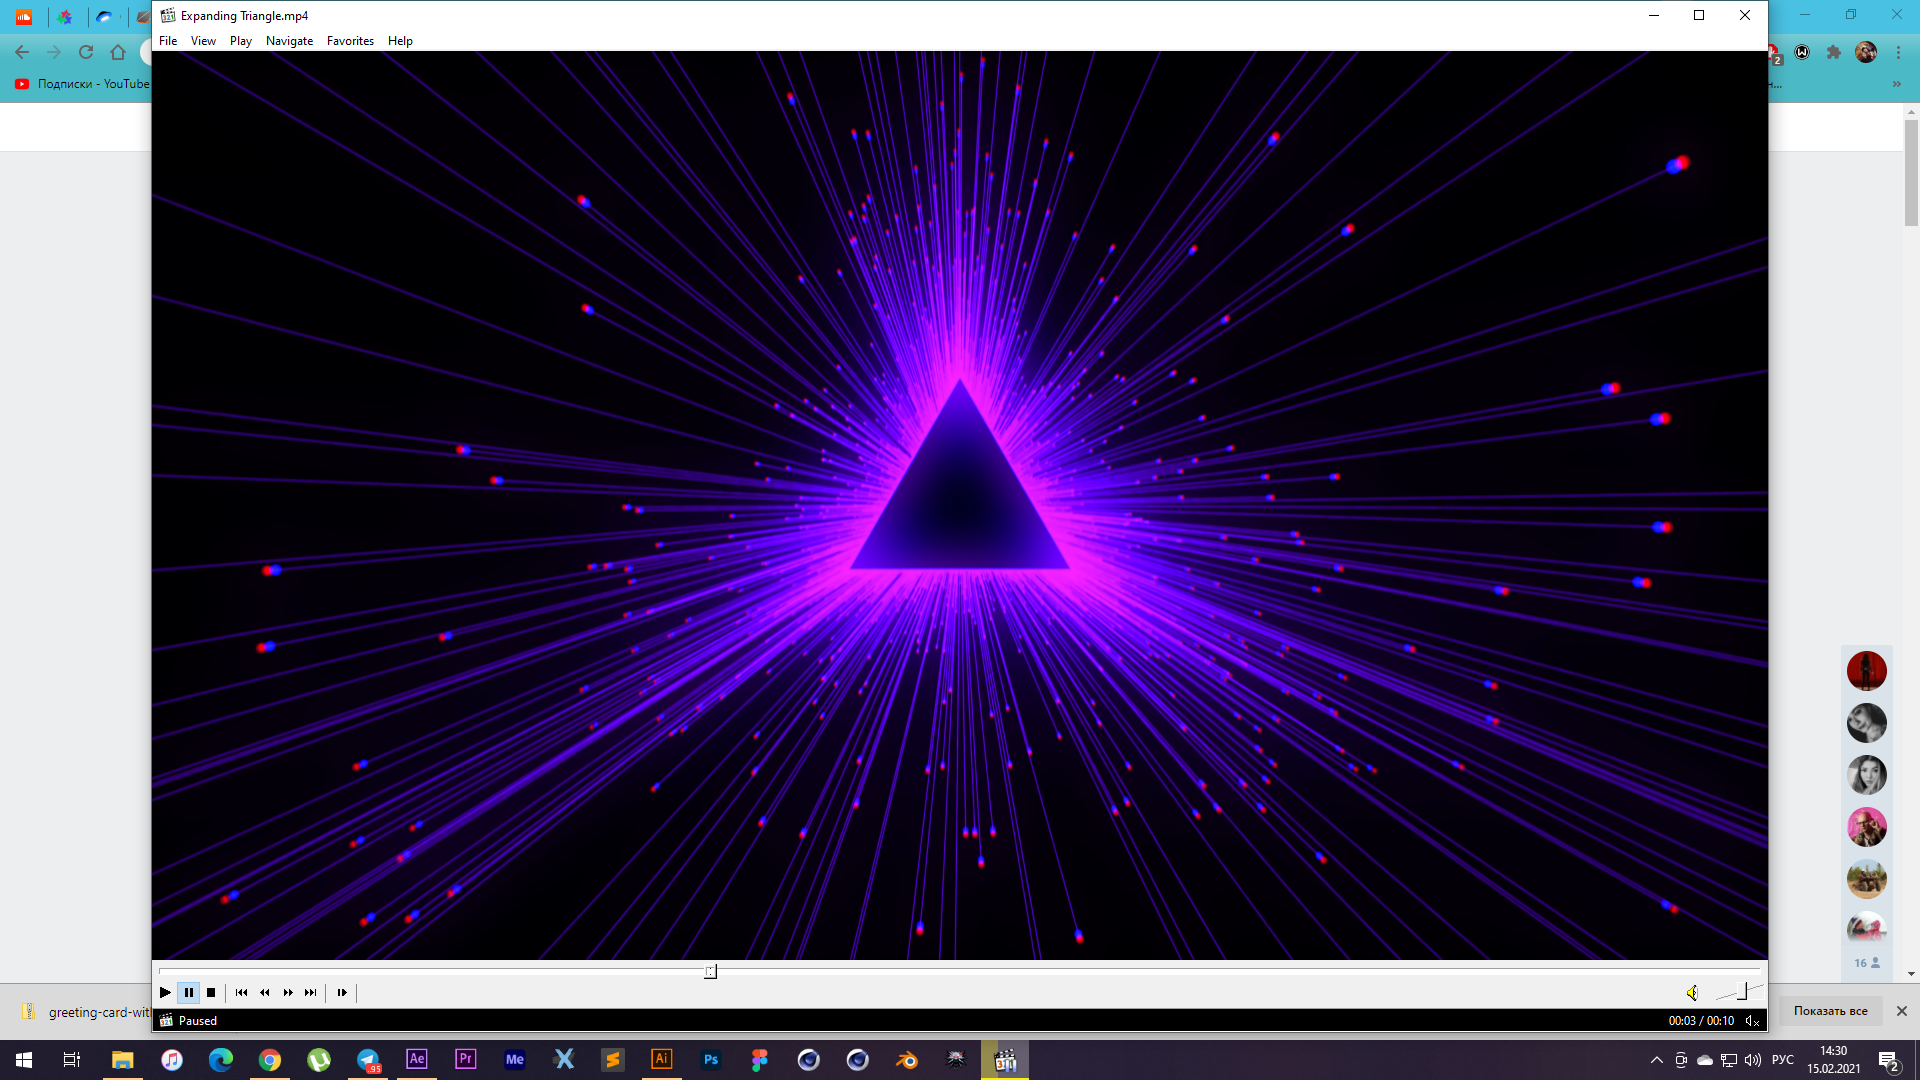Click the 00:03 / 00:10 time display
1920x1080 pixels.
[x=1701, y=1021]
